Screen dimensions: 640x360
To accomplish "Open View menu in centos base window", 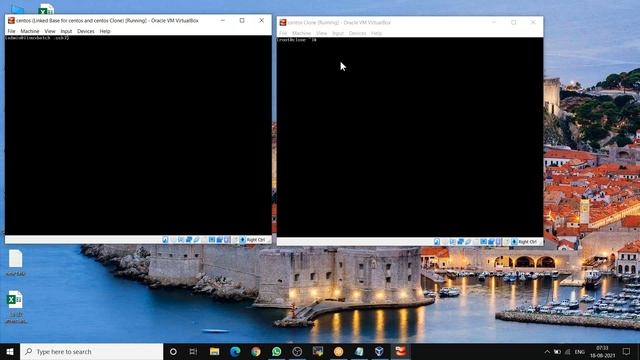I will 50,31.
